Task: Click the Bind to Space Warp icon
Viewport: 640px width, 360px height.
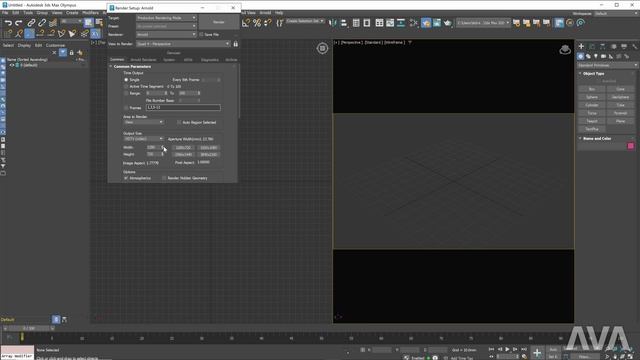Action: click(x=53, y=23)
